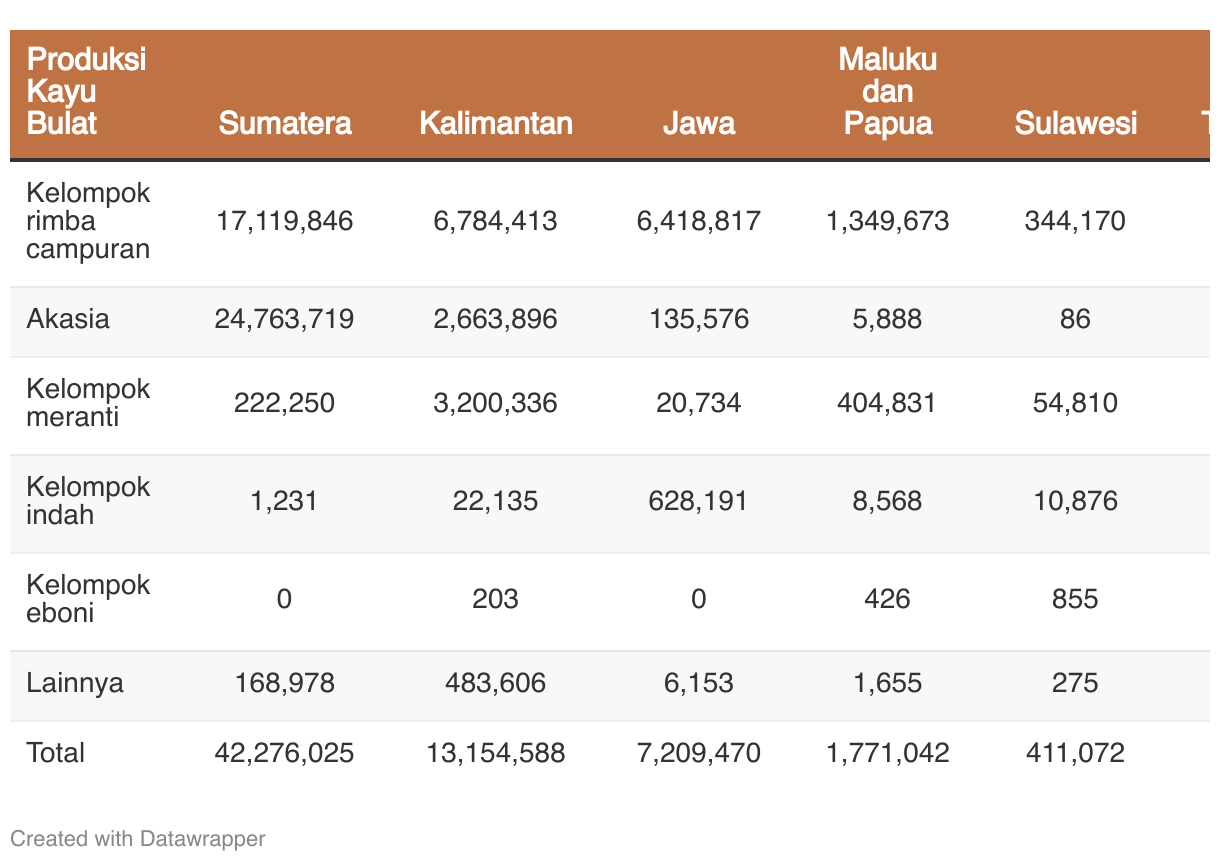Select the Sumatera total 42,276,025

pos(284,753)
